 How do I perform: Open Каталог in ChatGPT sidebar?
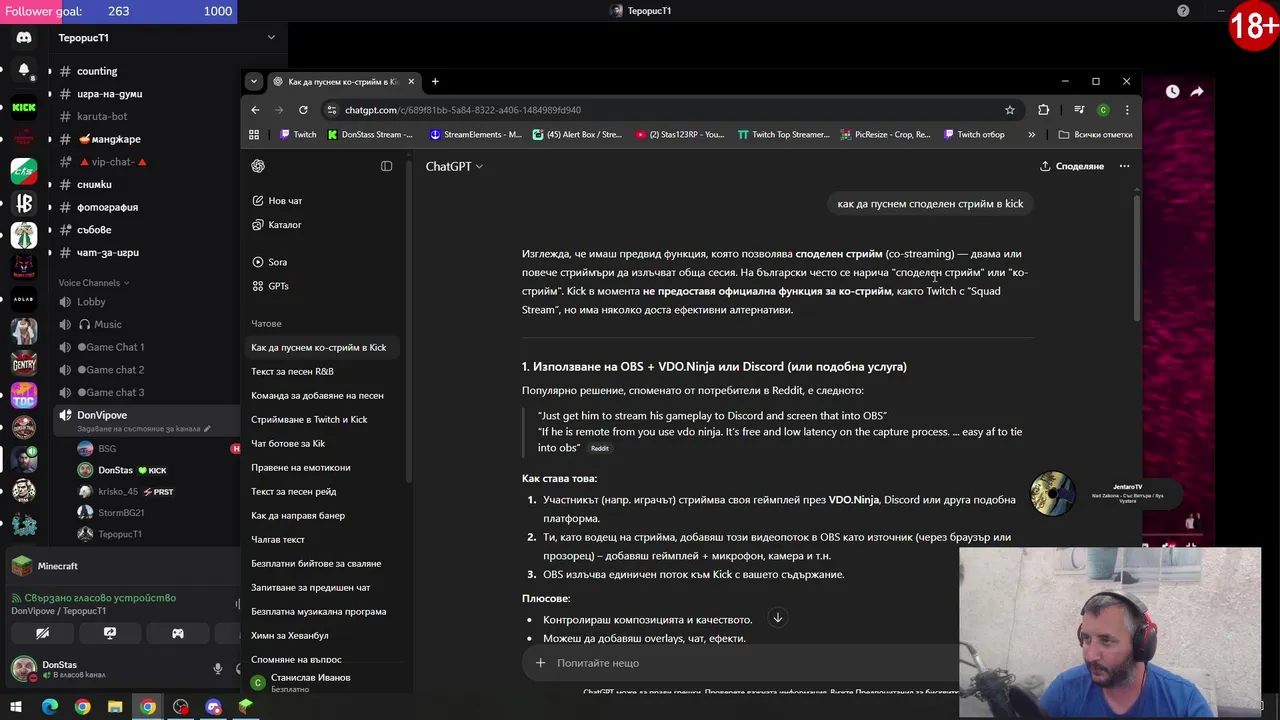(277, 225)
